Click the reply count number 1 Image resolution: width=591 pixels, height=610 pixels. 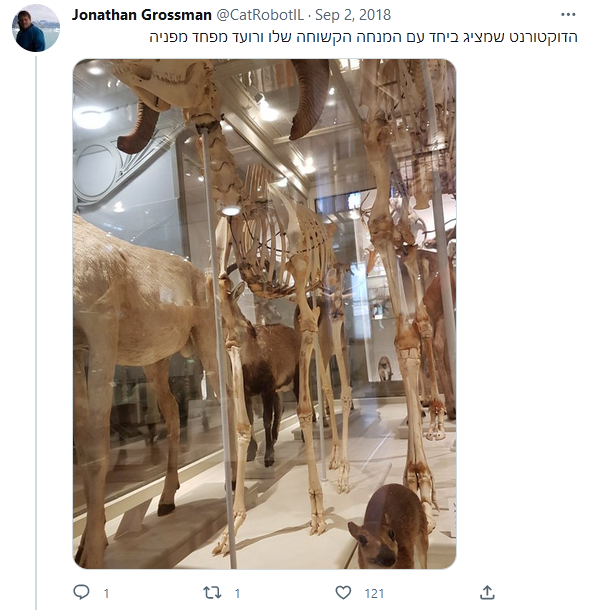[106, 593]
